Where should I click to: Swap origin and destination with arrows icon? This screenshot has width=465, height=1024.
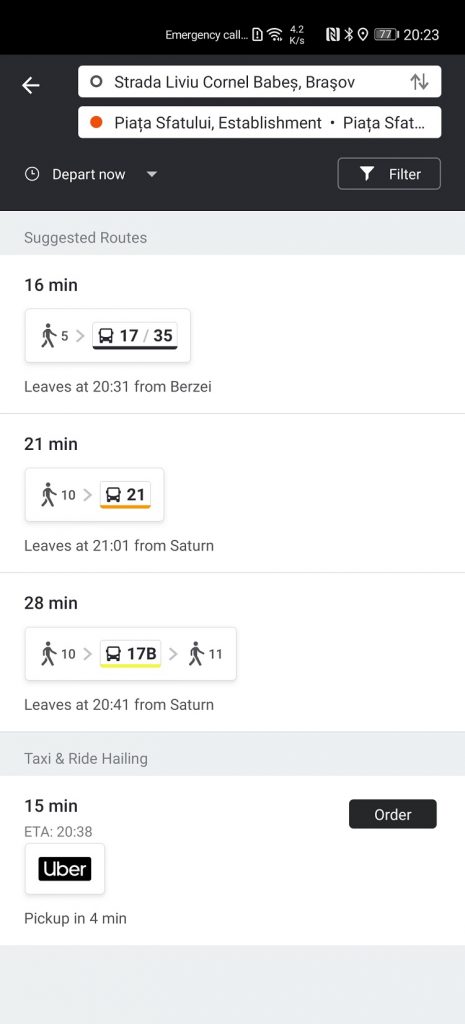coord(419,82)
